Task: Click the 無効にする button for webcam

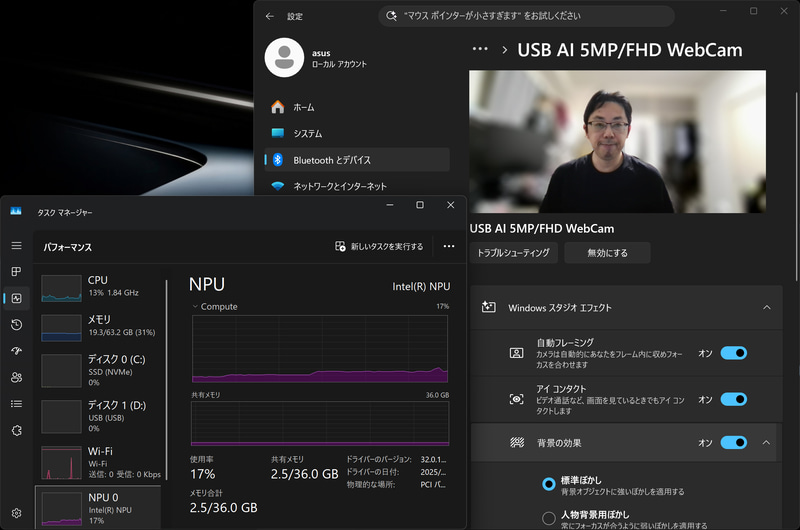Action: coord(607,253)
